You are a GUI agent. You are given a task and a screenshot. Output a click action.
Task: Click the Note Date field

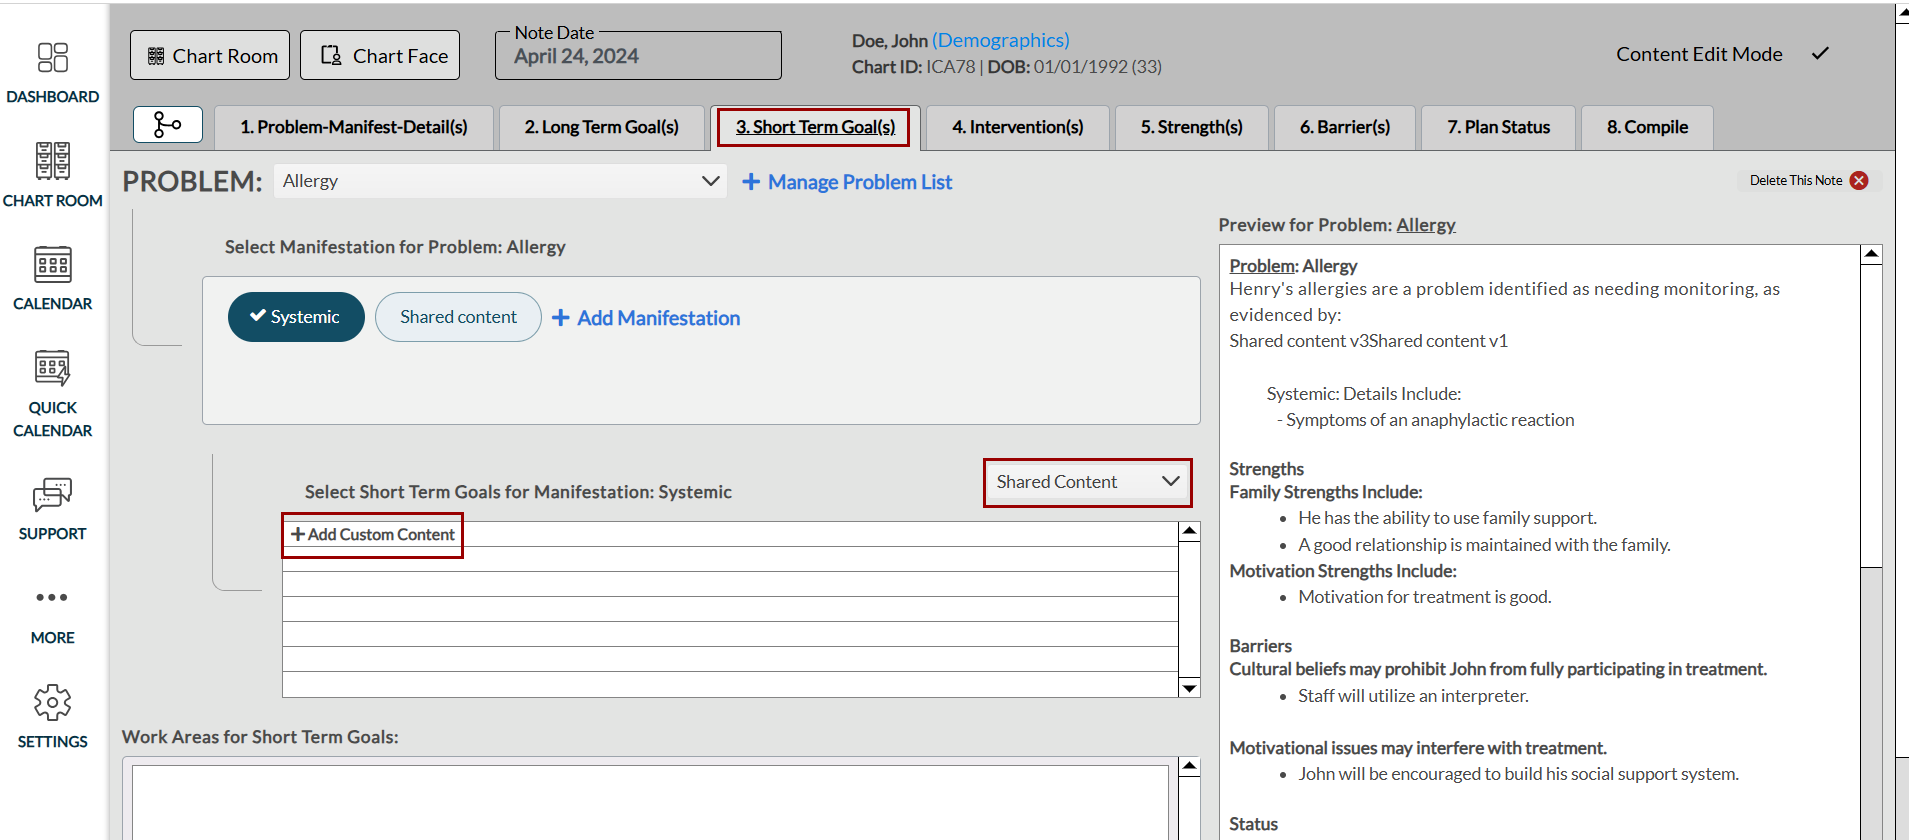click(638, 56)
